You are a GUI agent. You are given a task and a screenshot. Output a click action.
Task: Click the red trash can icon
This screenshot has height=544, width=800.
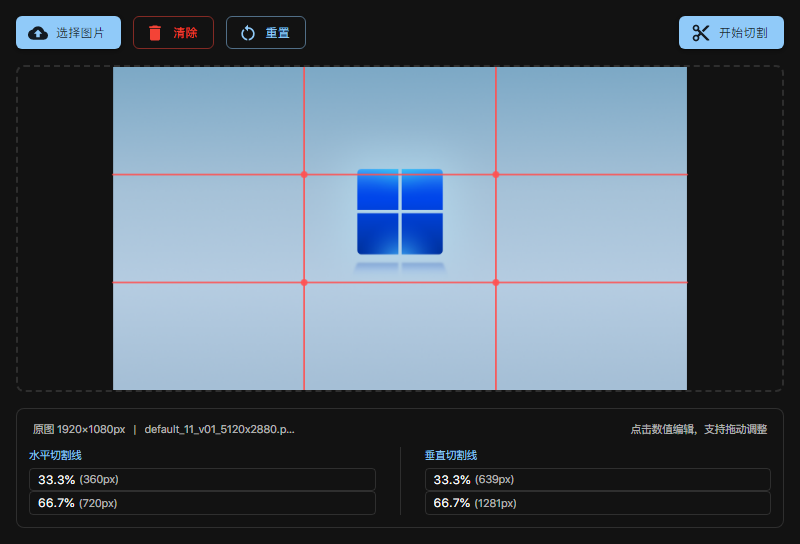pyautogui.click(x=155, y=33)
